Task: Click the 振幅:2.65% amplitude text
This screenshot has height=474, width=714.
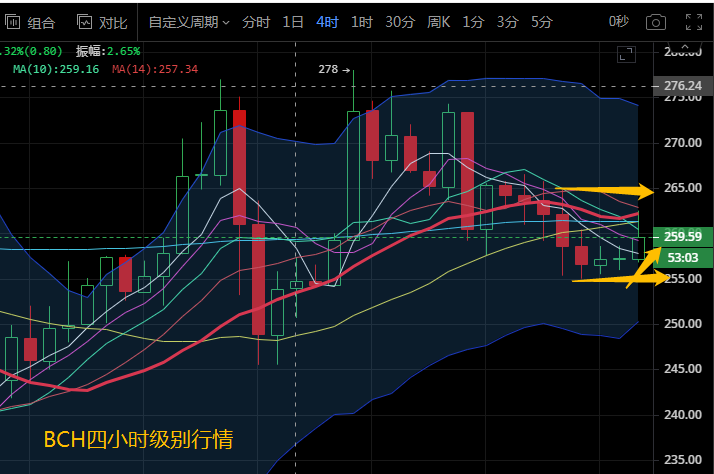Action: (108, 51)
